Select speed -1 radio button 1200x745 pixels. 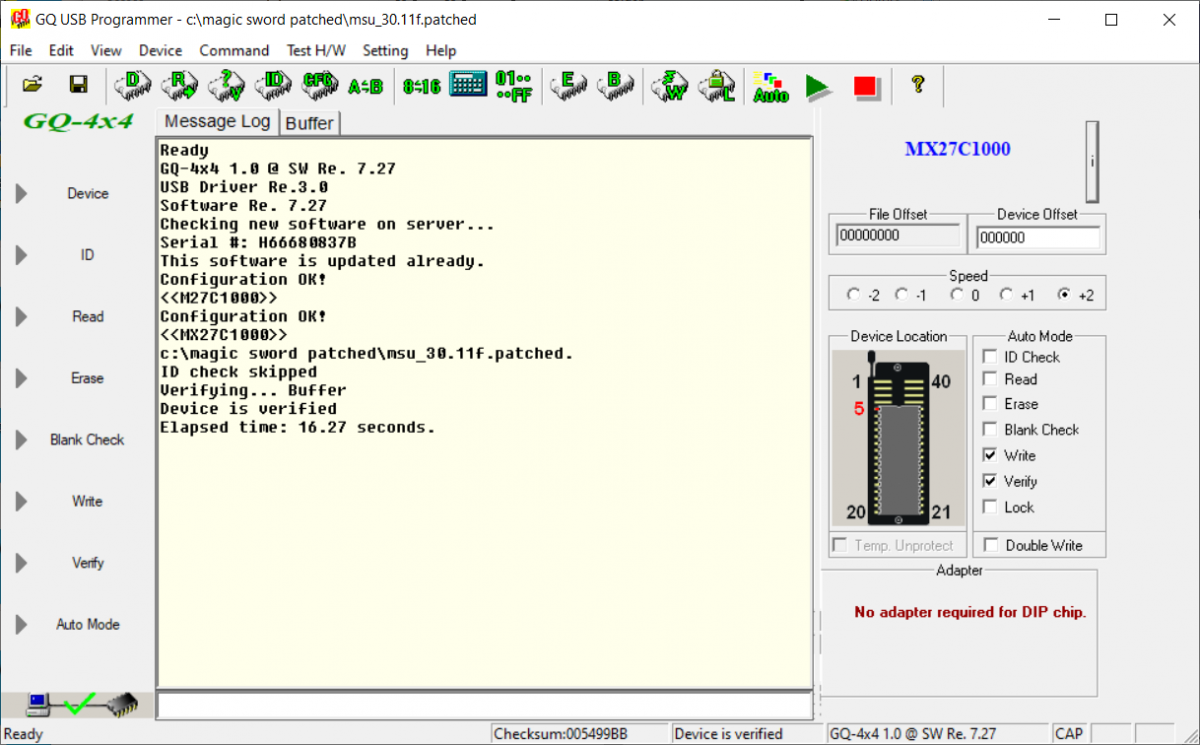(902, 295)
